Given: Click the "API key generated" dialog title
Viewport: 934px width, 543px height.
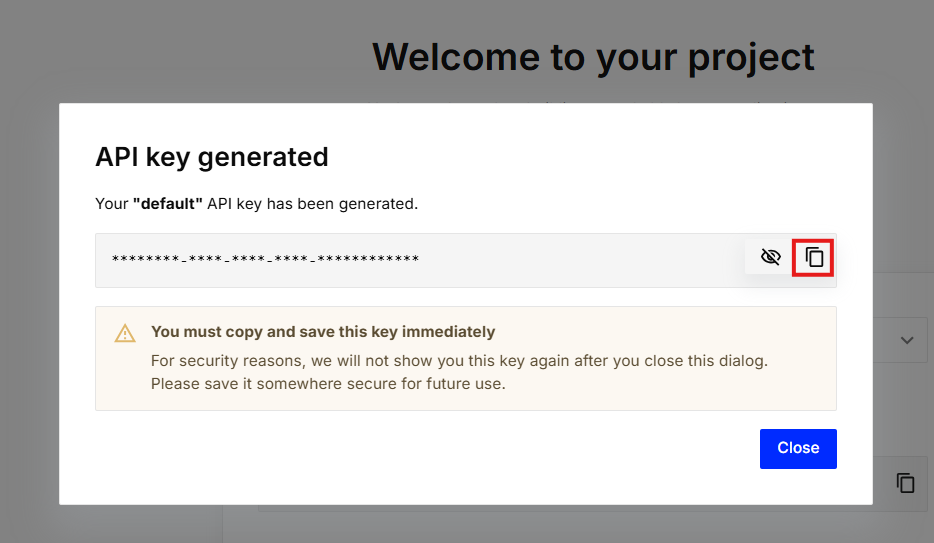Looking at the screenshot, I should tap(211, 157).
